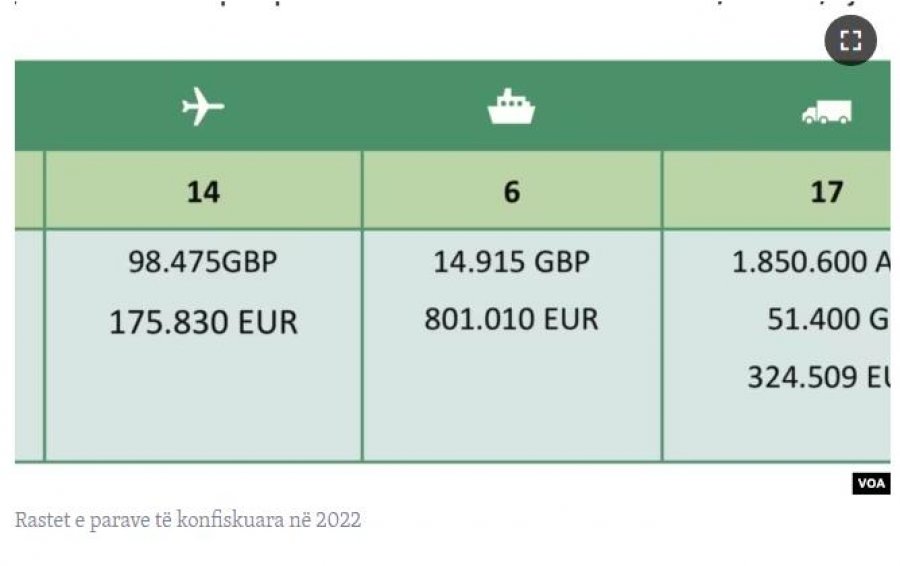Image resolution: width=900 pixels, height=566 pixels.
Task: Click the 801.010 EUR amount
Action: click(x=511, y=319)
